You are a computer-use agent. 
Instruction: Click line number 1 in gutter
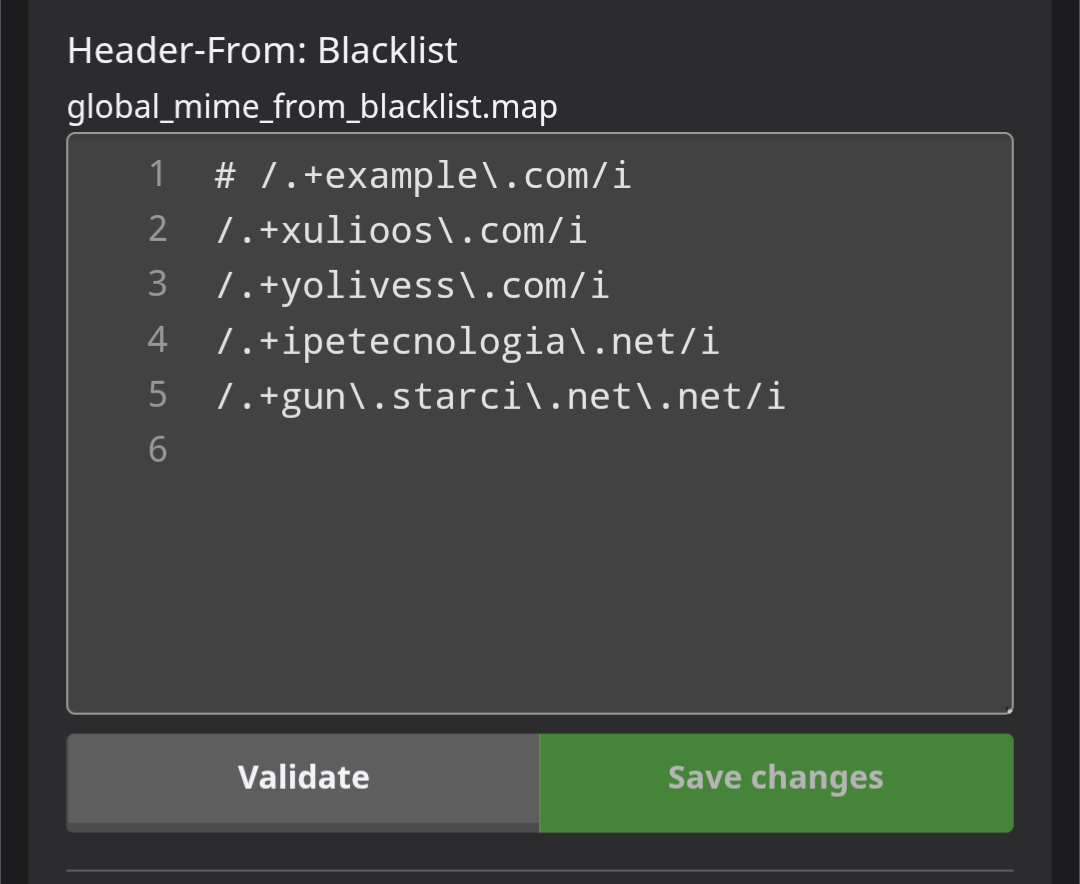point(157,175)
